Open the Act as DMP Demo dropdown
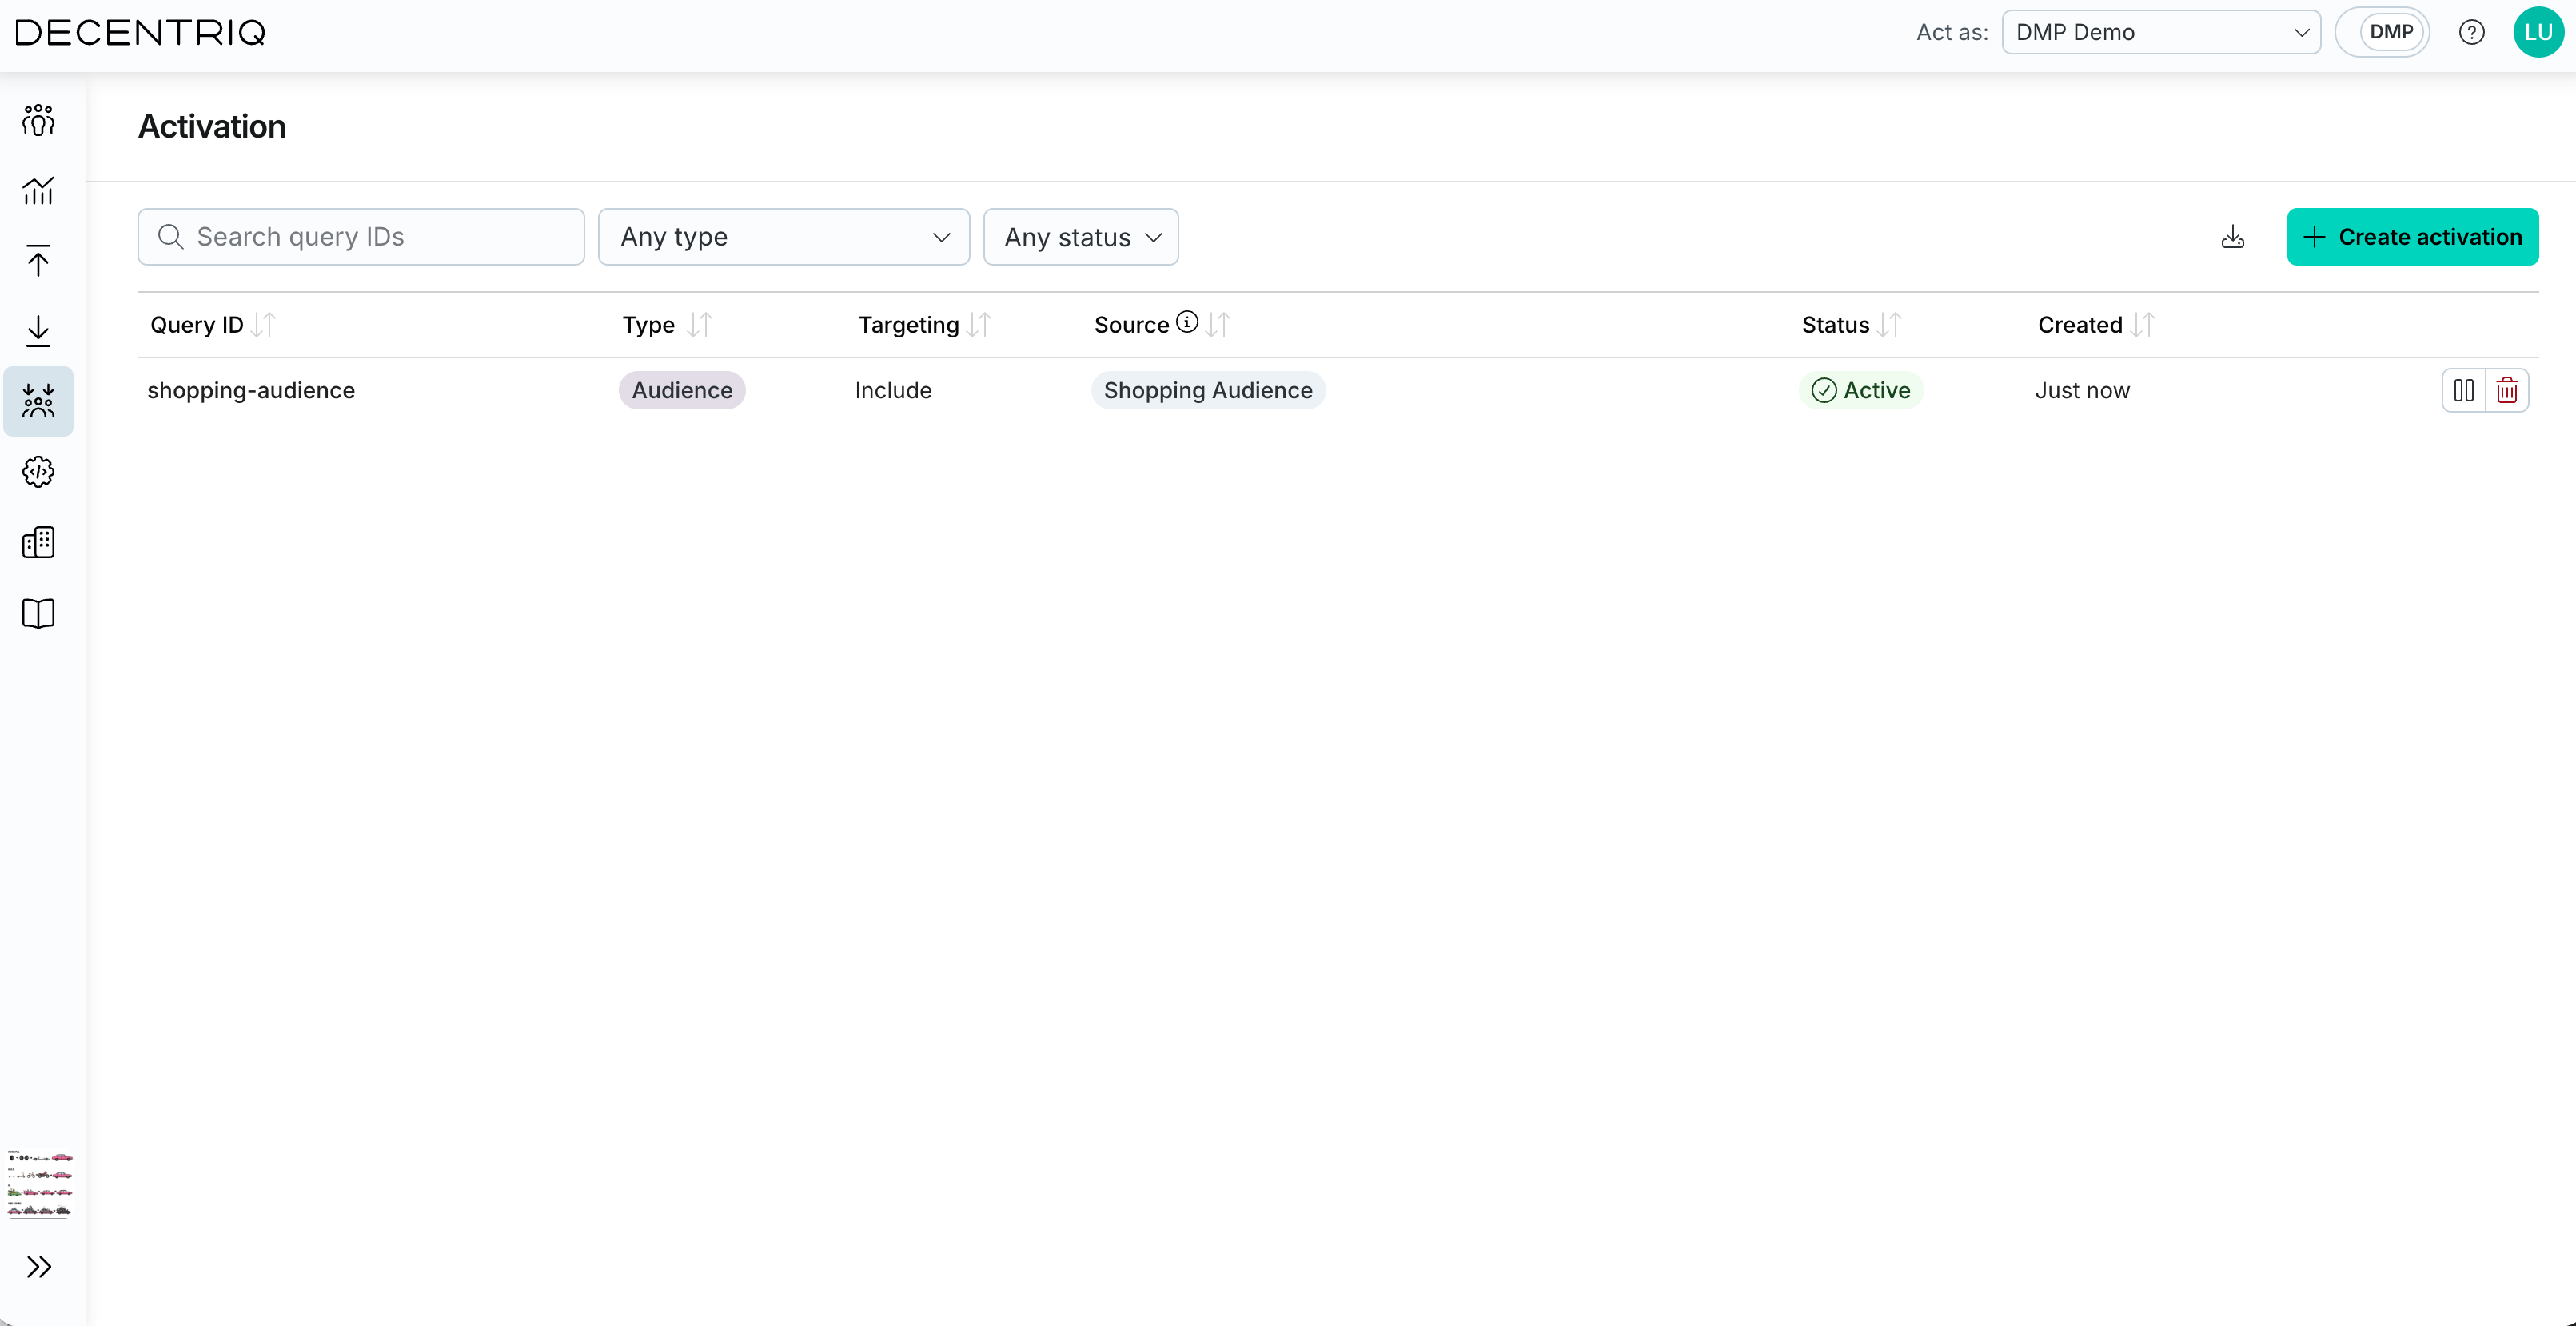This screenshot has width=2576, height=1326. [2161, 32]
